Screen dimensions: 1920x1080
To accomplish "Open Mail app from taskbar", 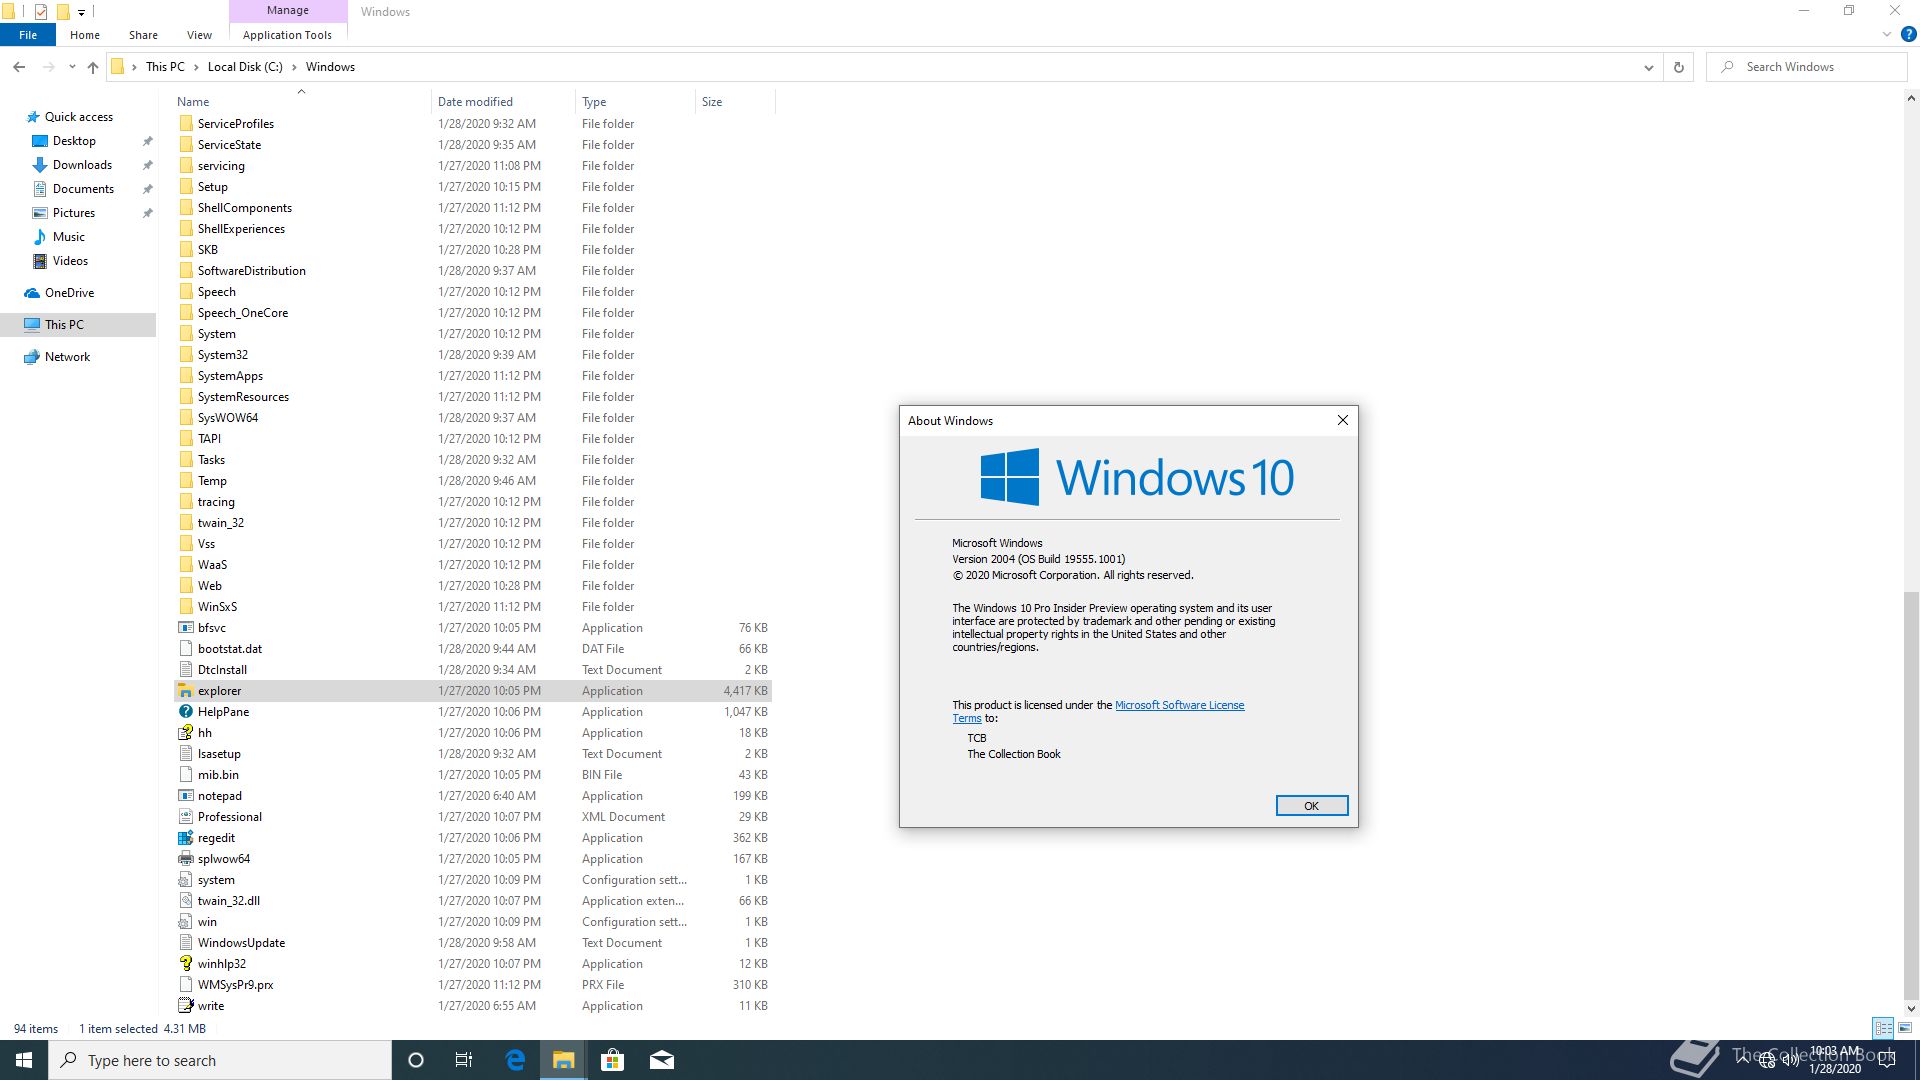I will pos(661,1060).
